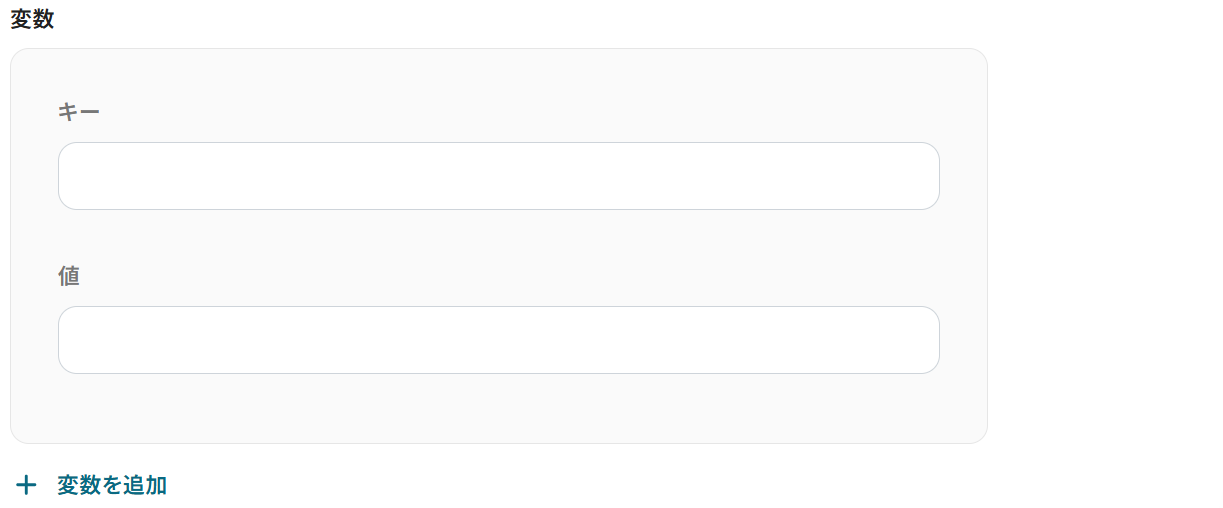Activate the text field under キー
This screenshot has width=1223, height=508.
499,176
